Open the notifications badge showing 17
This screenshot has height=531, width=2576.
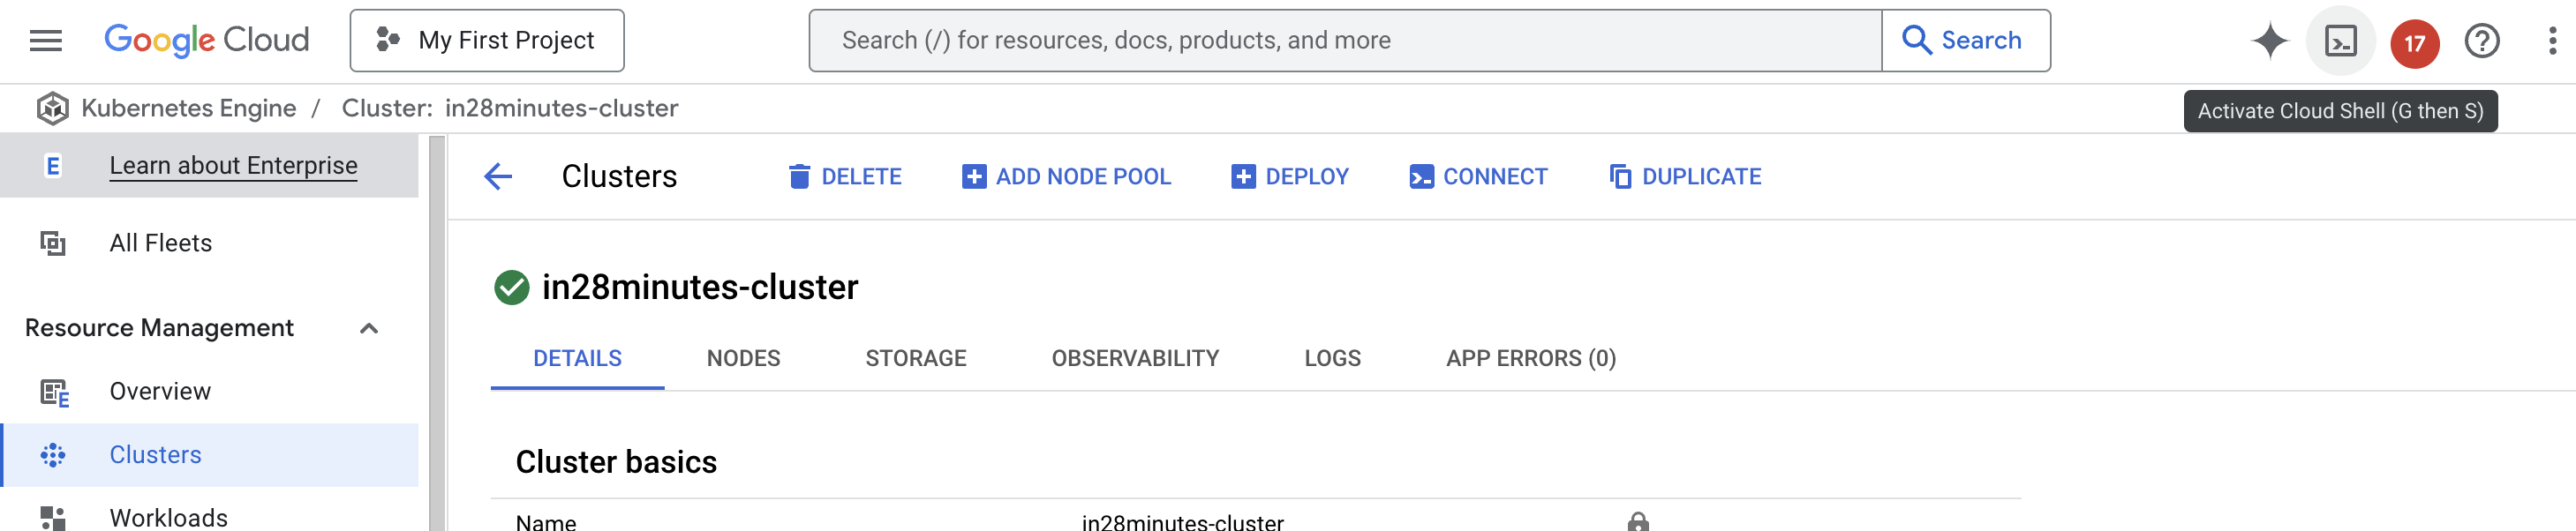(2414, 43)
